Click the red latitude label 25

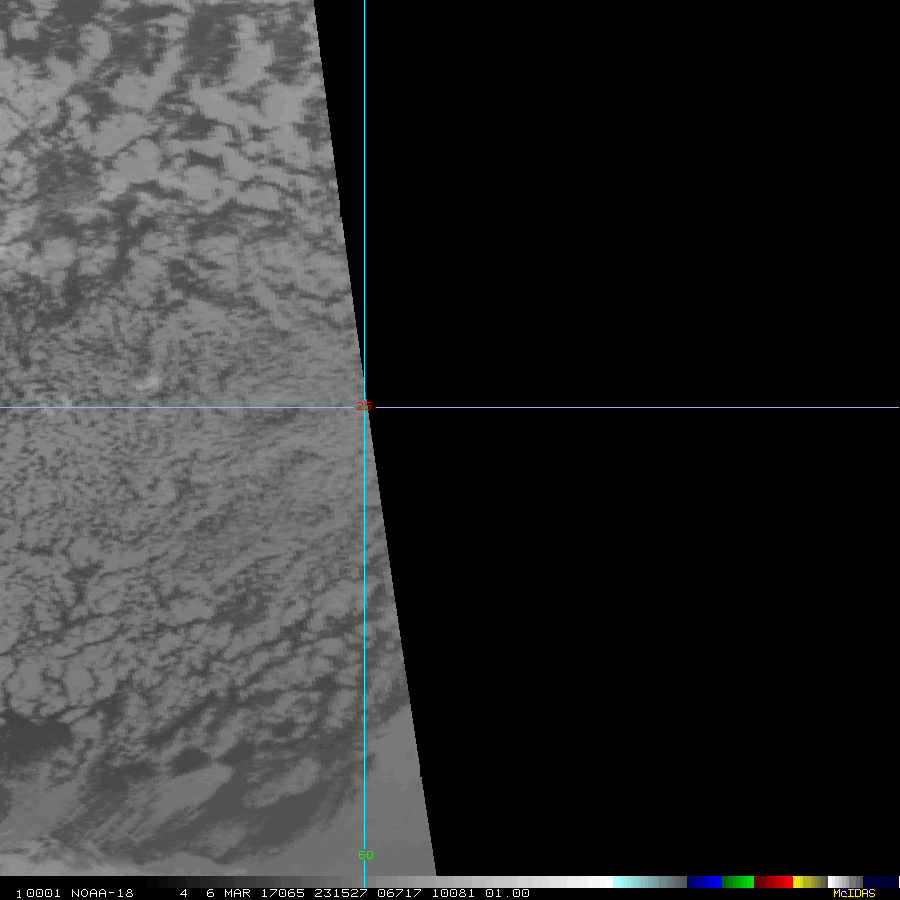tap(364, 405)
